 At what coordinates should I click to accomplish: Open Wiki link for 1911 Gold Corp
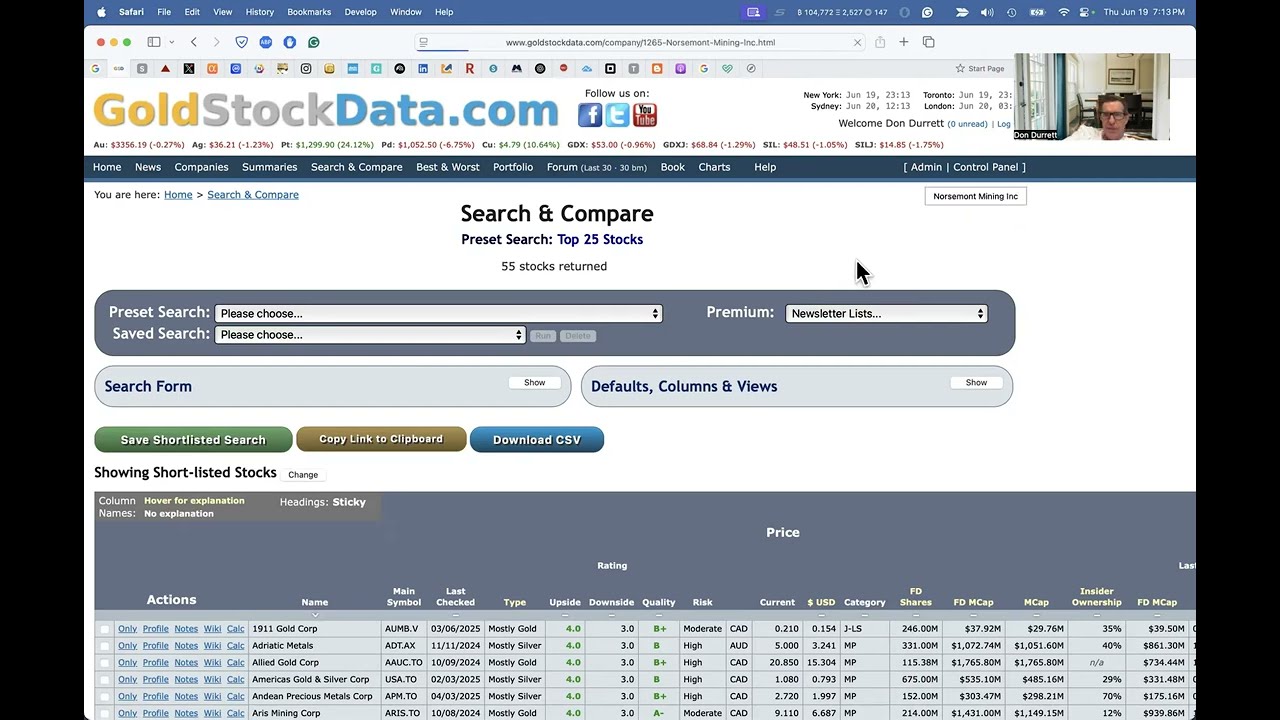[x=212, y=629]
